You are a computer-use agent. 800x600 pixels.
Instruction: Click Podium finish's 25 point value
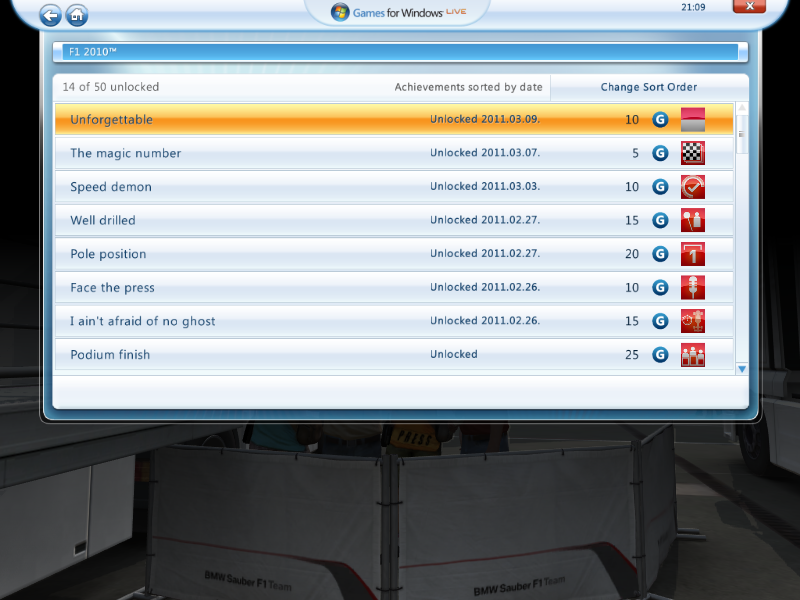point(632,355)
